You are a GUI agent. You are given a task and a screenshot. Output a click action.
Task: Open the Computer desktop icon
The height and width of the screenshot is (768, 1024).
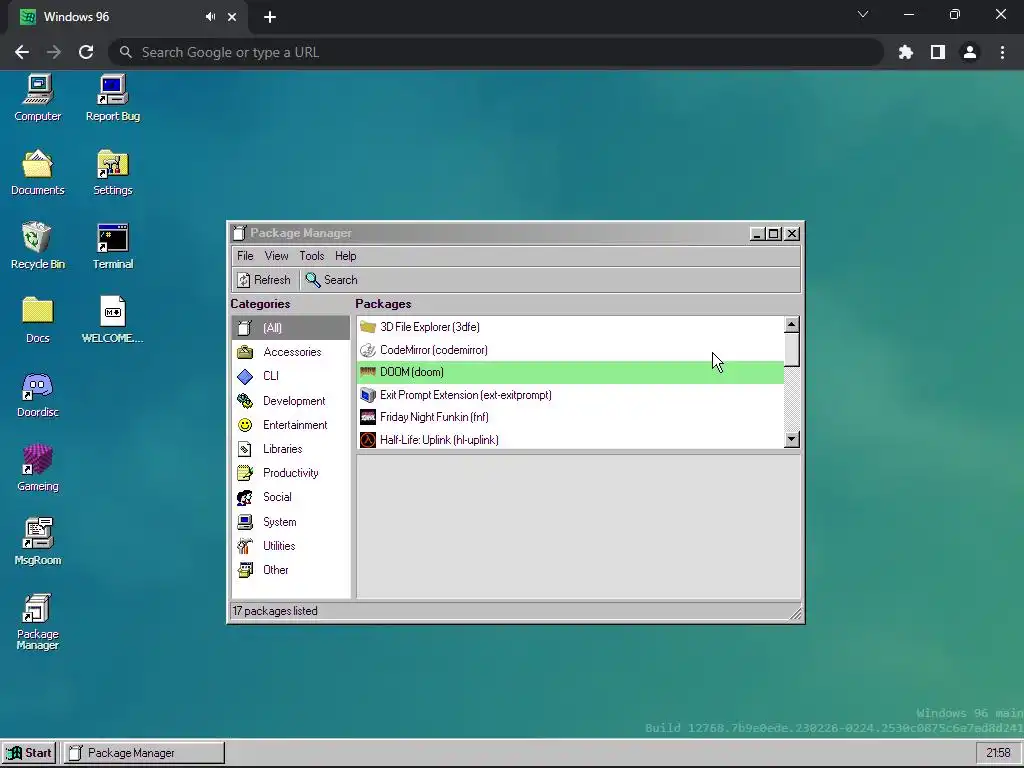37,98
